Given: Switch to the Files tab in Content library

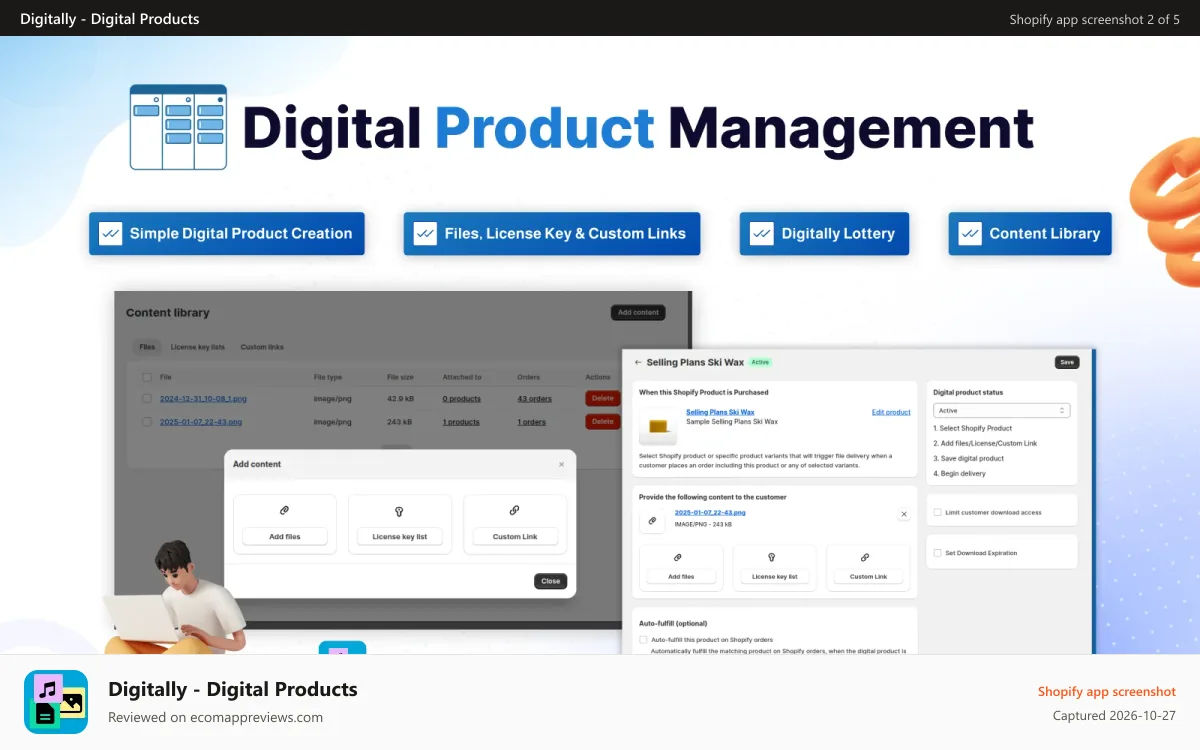Looking at the screenshot, I should click(x=147, y=347).
